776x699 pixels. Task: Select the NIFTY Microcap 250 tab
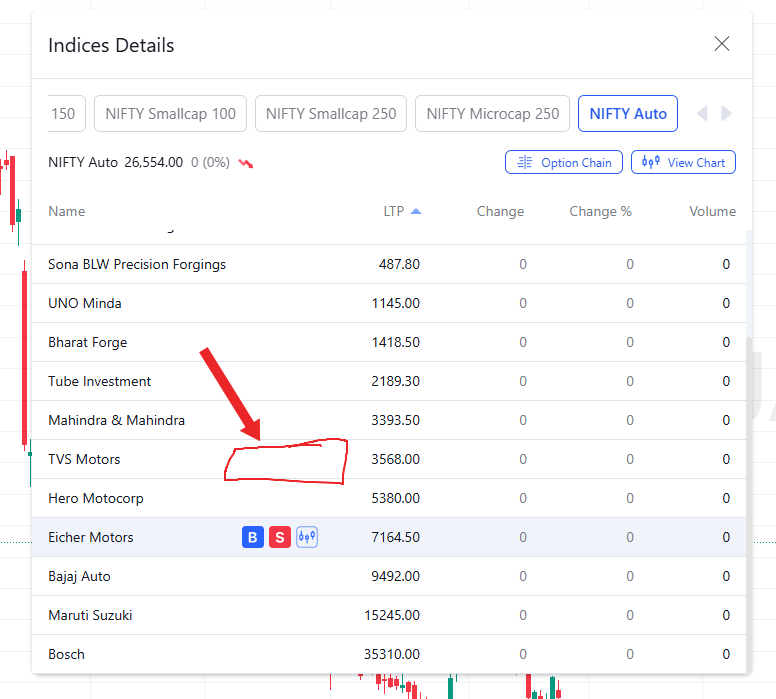pyautogui.click(x=492, y=114)
